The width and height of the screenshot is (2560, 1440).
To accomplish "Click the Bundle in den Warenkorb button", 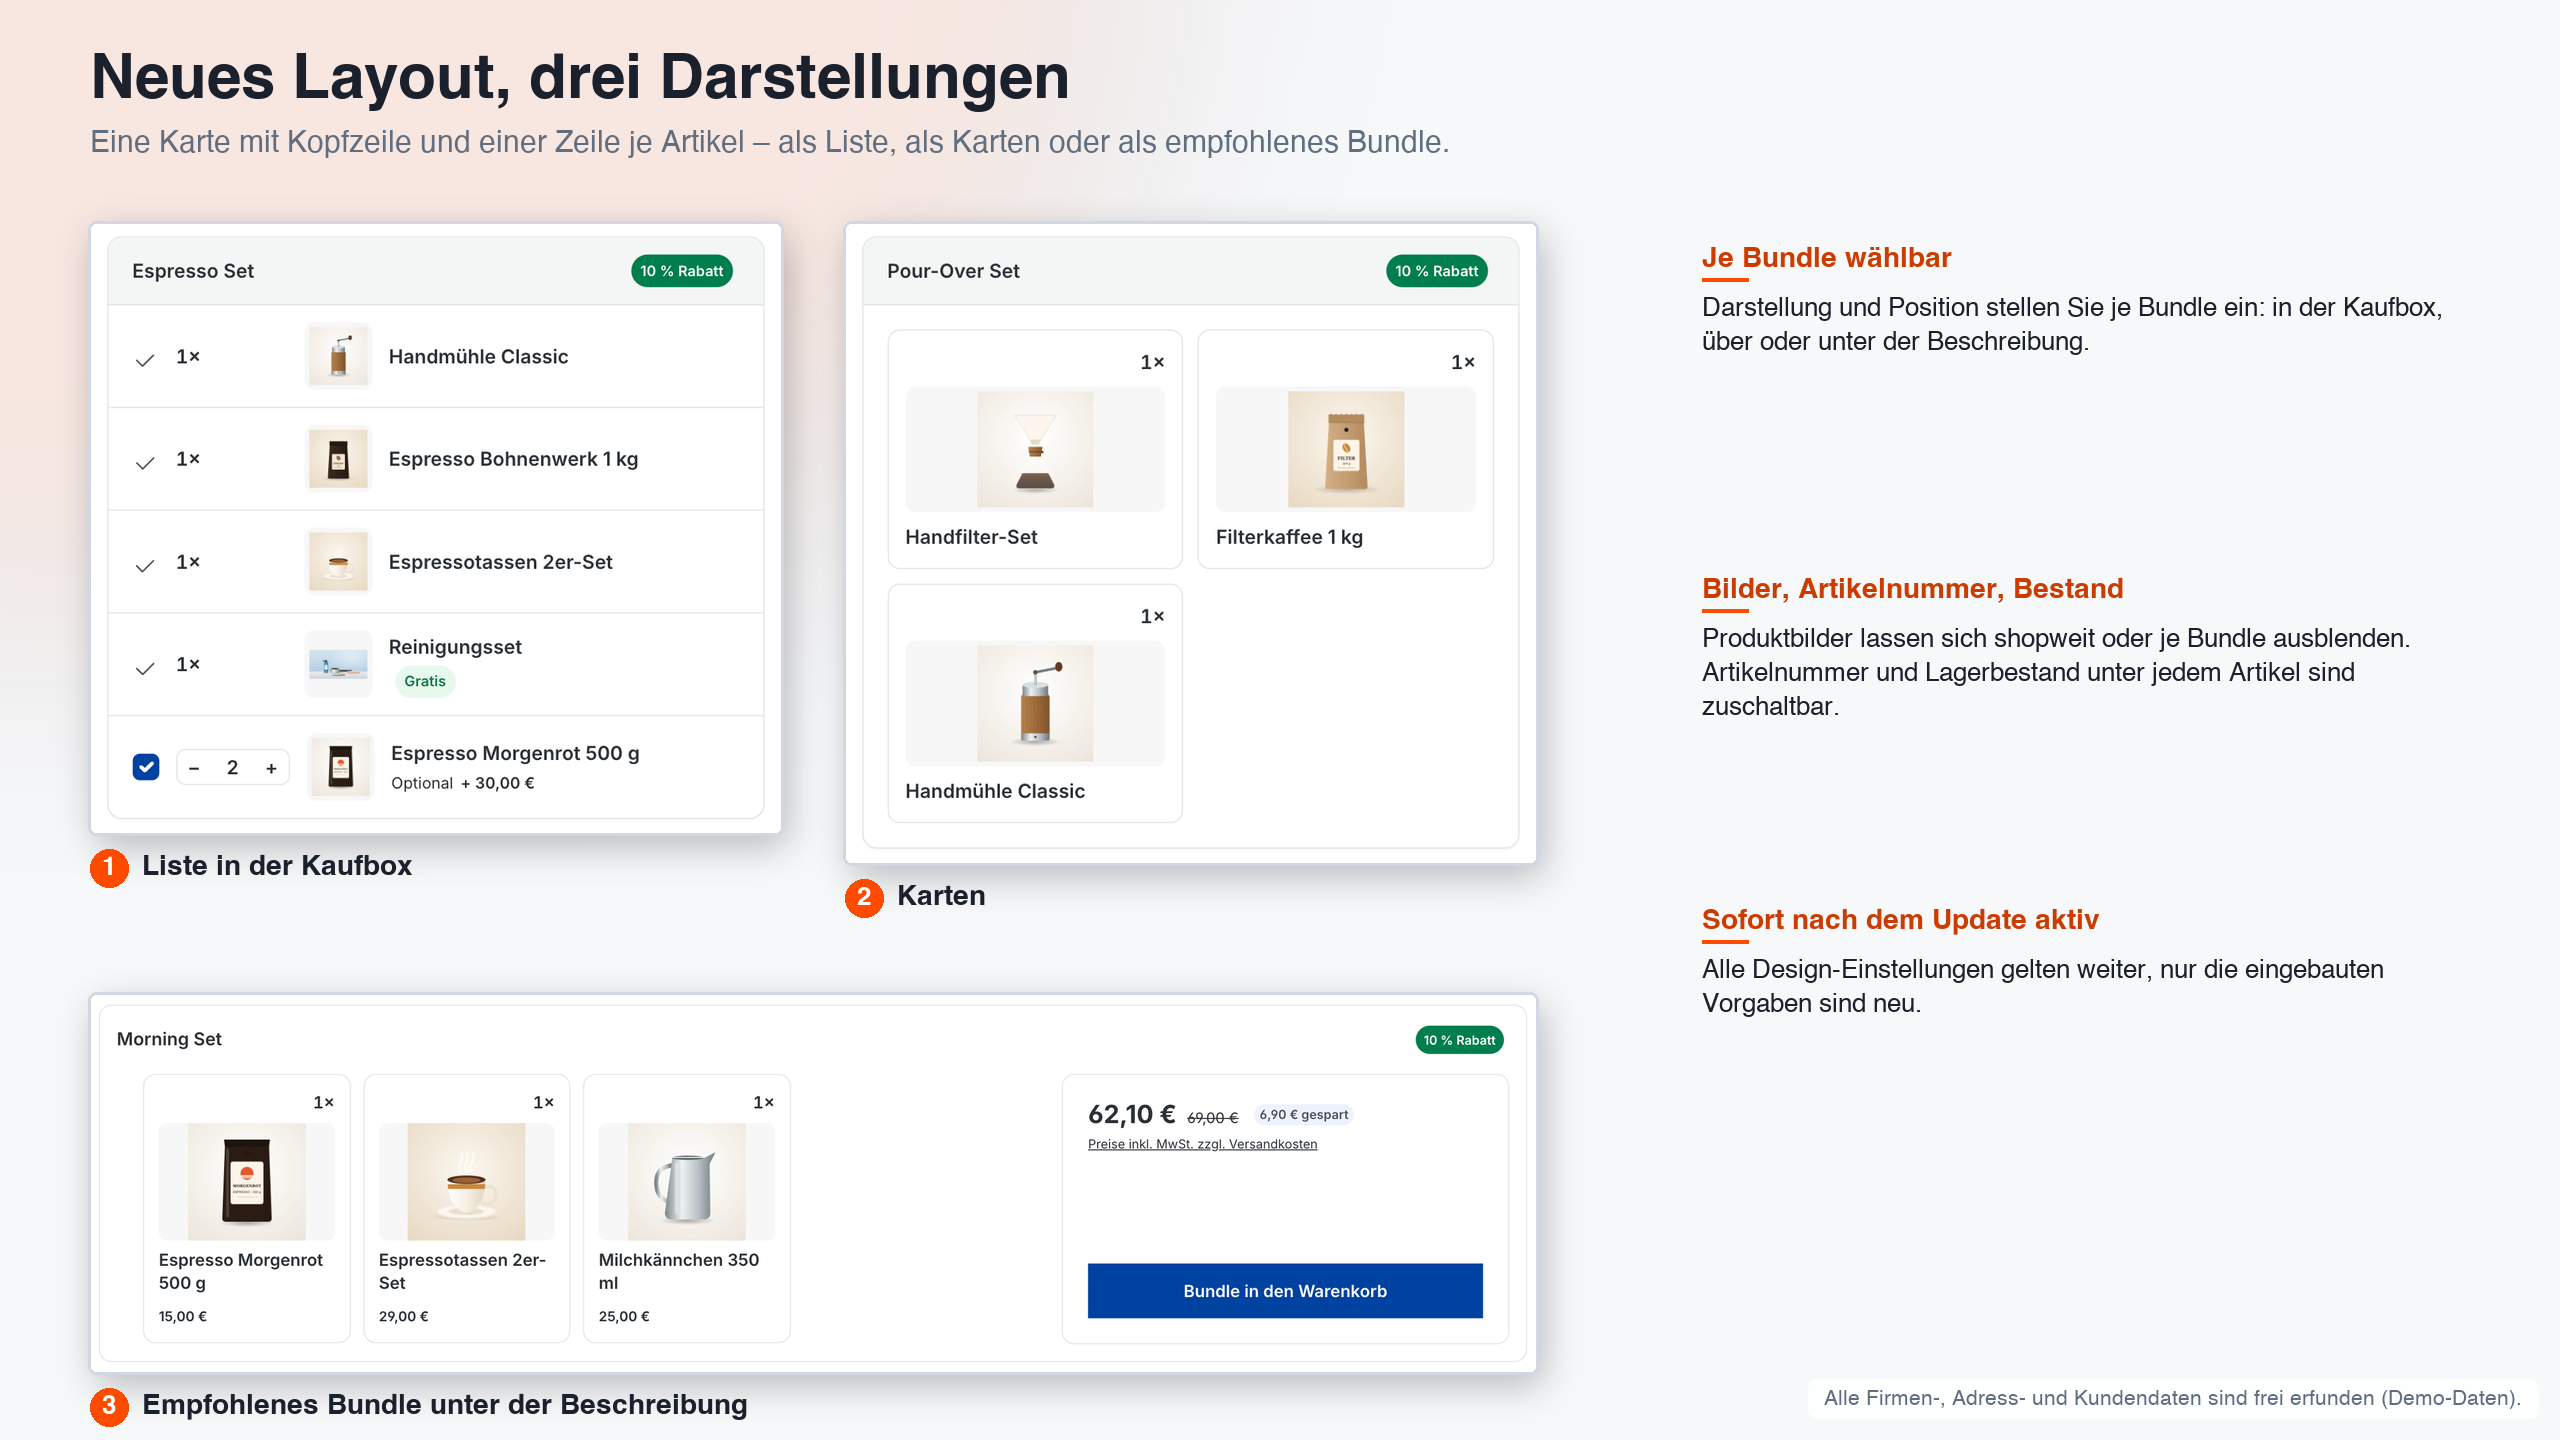I will (1285, 1291).
